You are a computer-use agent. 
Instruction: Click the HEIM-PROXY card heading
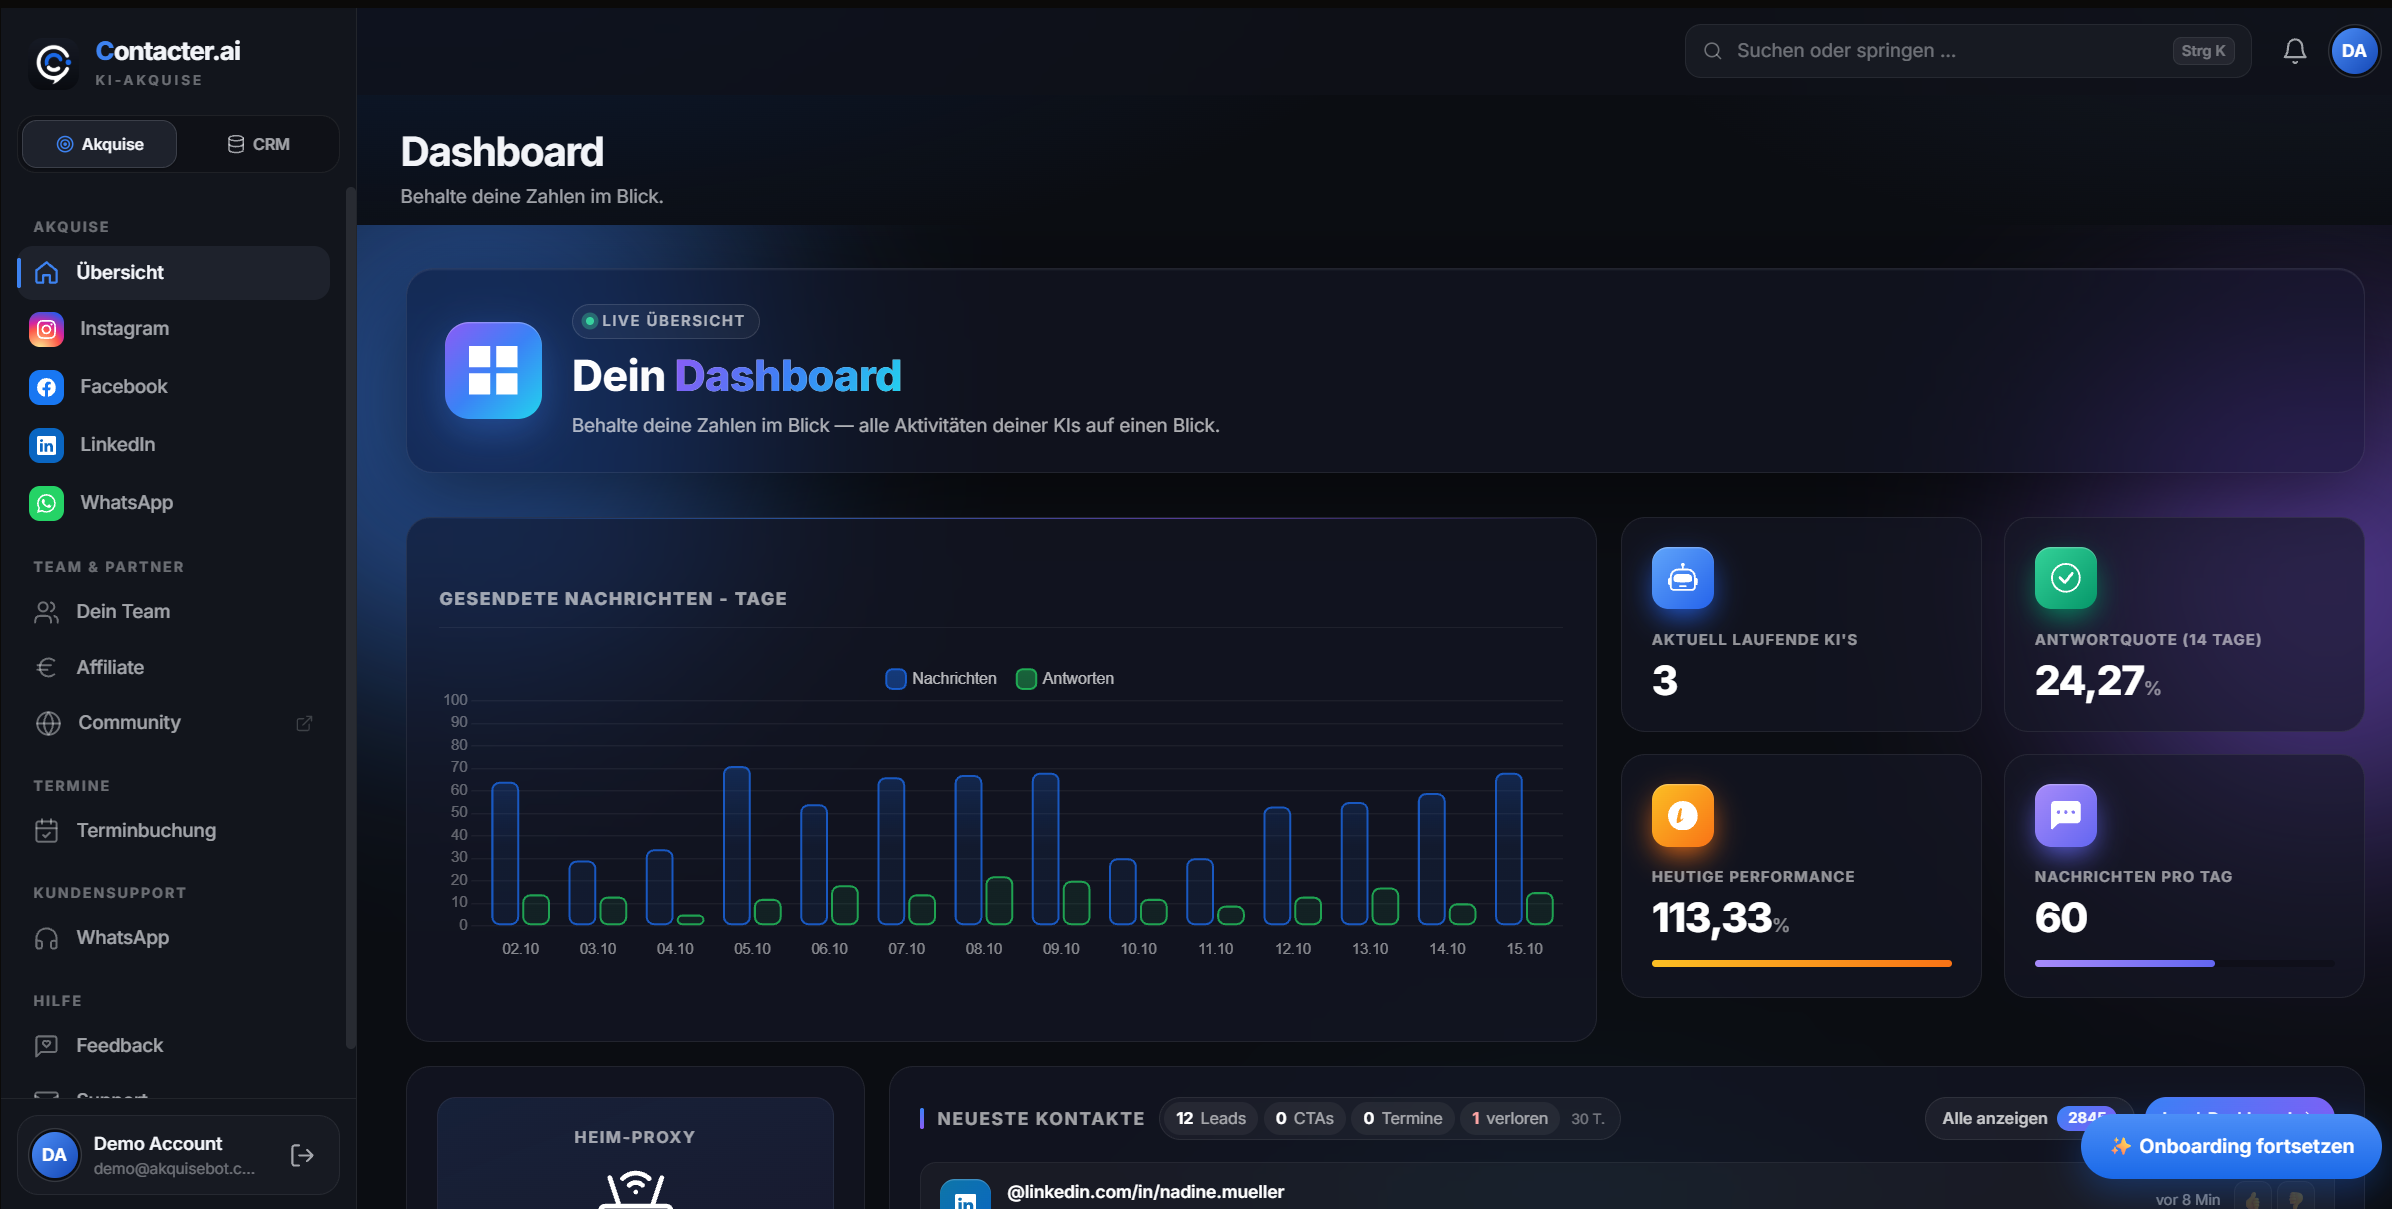click(634, 1137)
